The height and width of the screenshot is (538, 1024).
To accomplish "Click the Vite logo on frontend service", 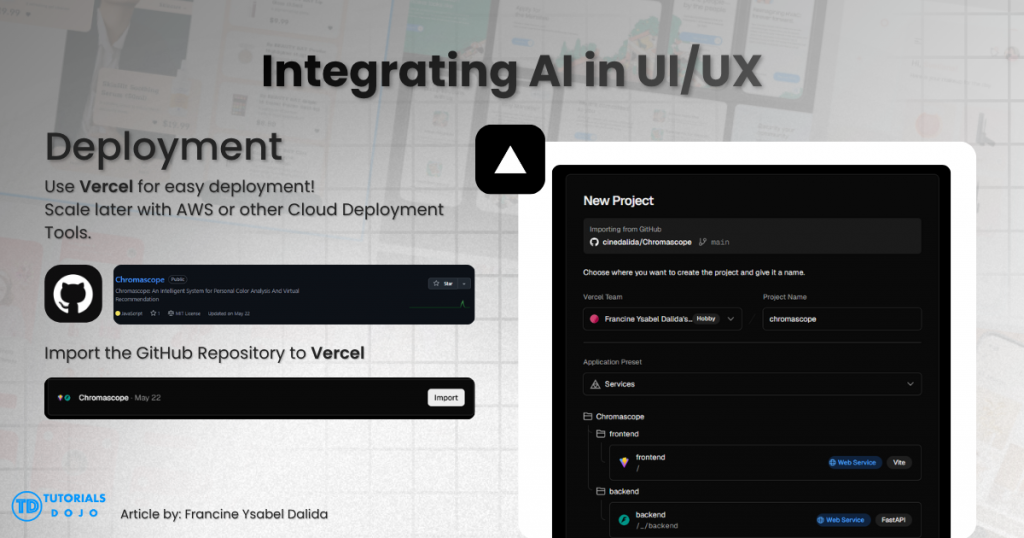I will tap(624, 462).
